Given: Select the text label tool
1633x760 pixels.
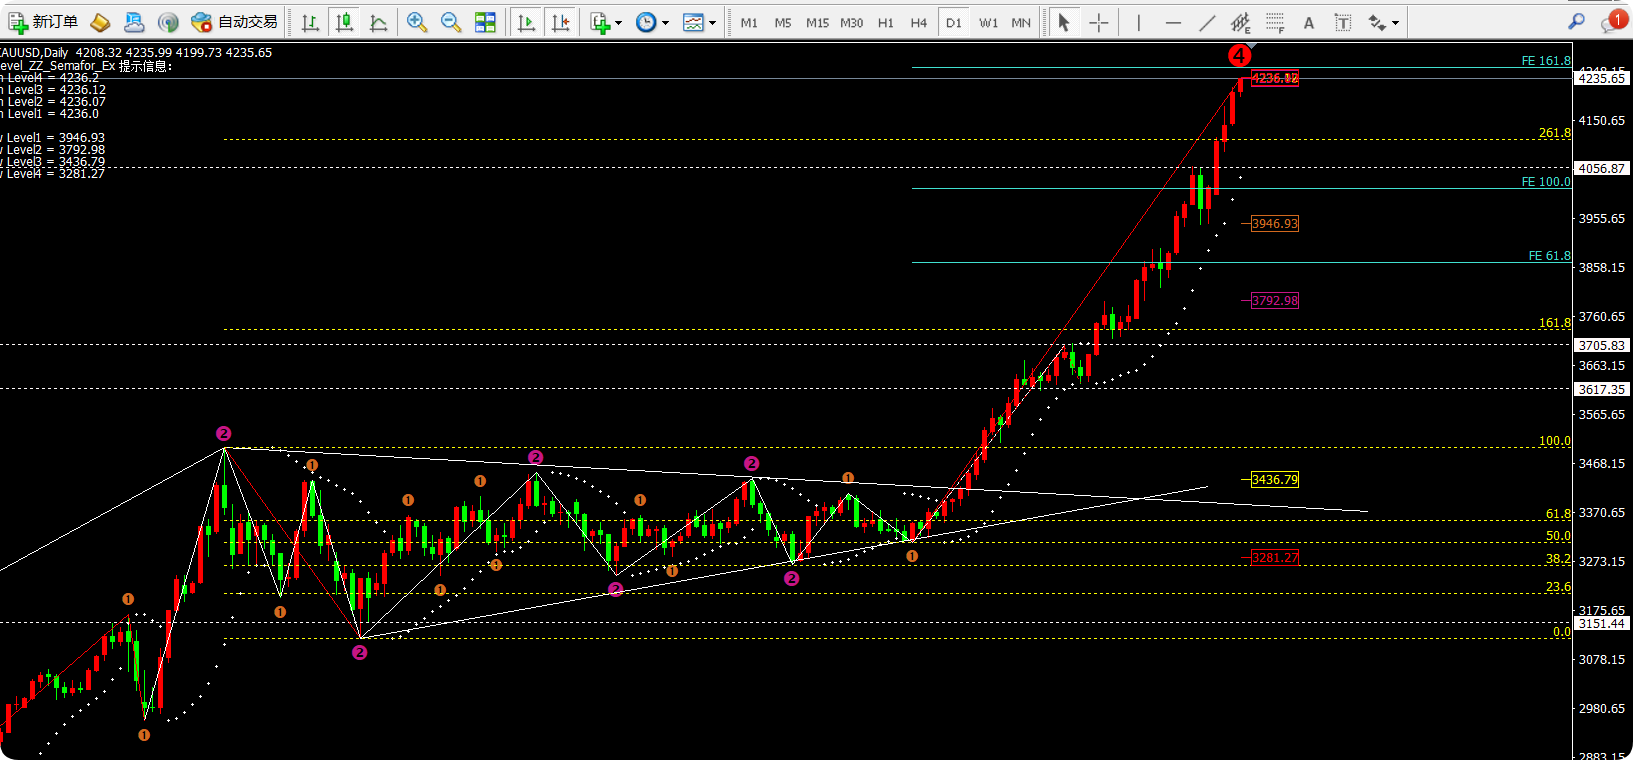Looking at the screenshot, I should (1343, 22).
